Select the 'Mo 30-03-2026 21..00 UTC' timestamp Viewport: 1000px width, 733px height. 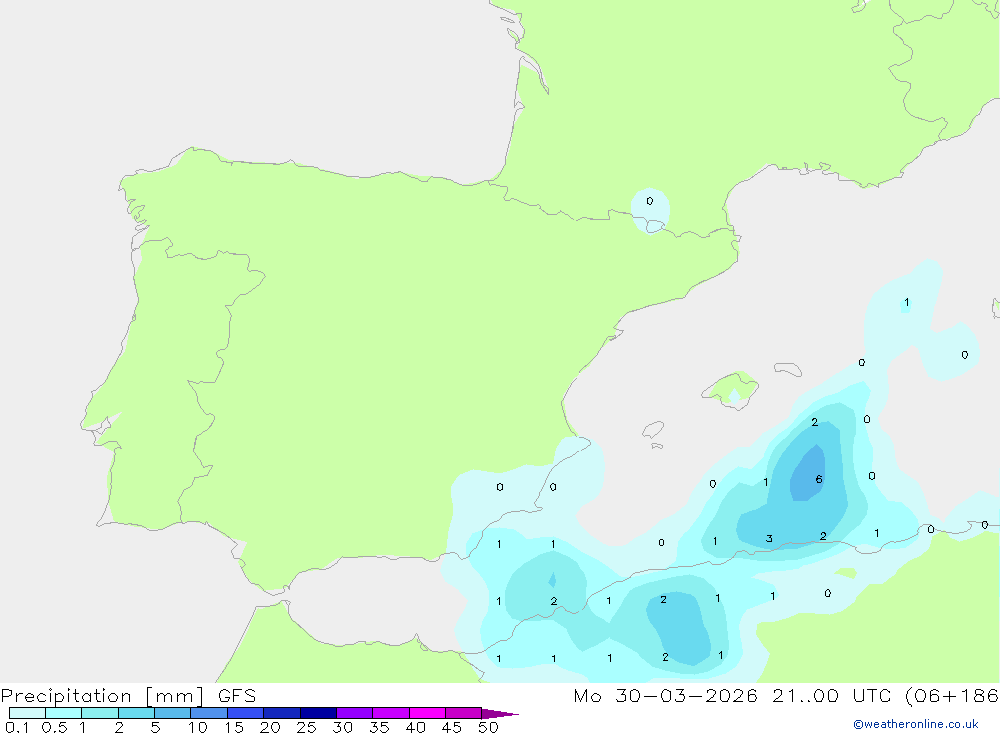pos(735,695)
